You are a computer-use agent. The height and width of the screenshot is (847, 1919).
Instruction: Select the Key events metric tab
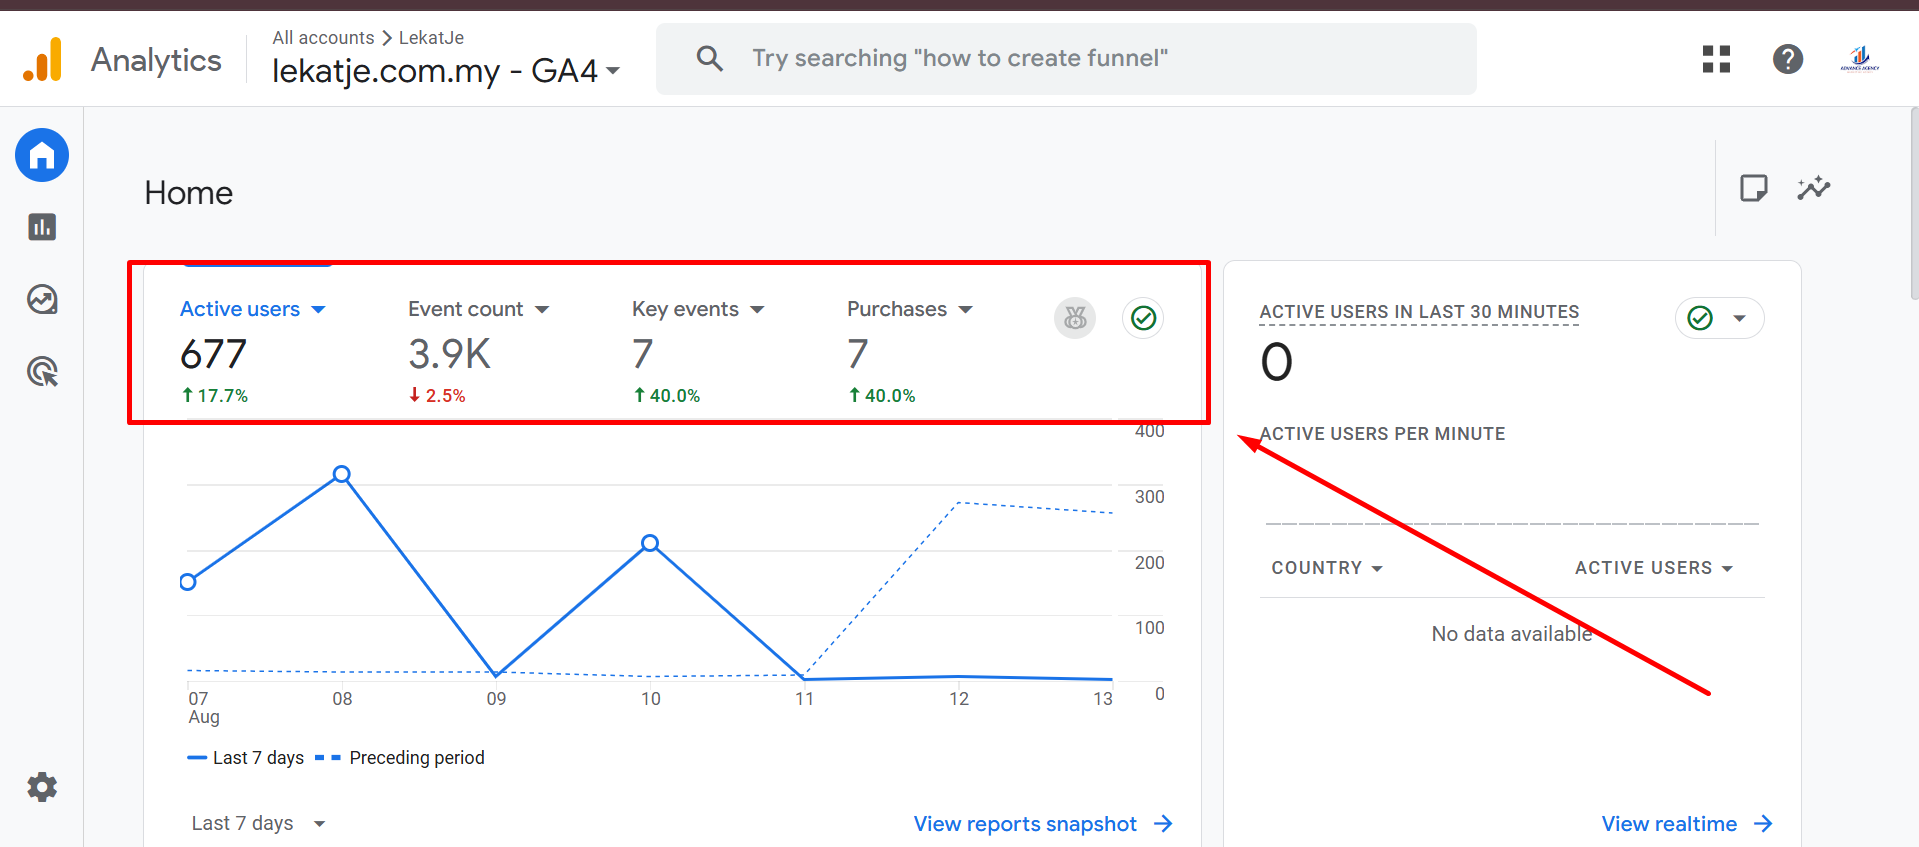pos(686,310)
